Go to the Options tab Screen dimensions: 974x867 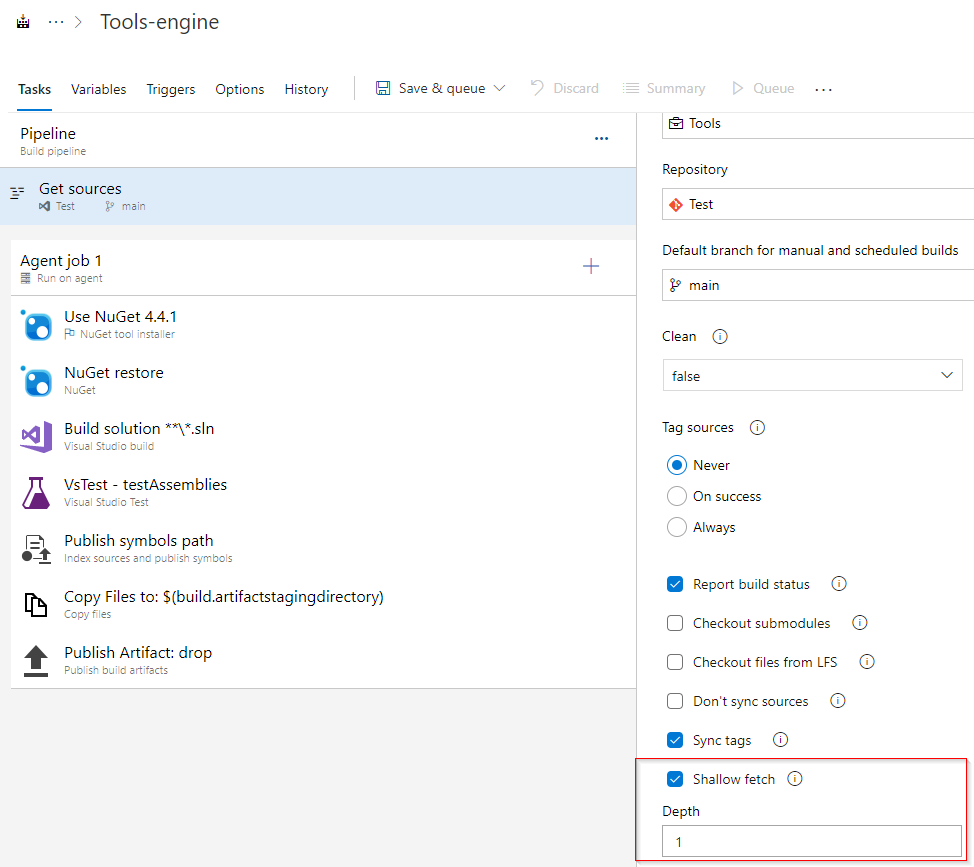coord(240,89)
